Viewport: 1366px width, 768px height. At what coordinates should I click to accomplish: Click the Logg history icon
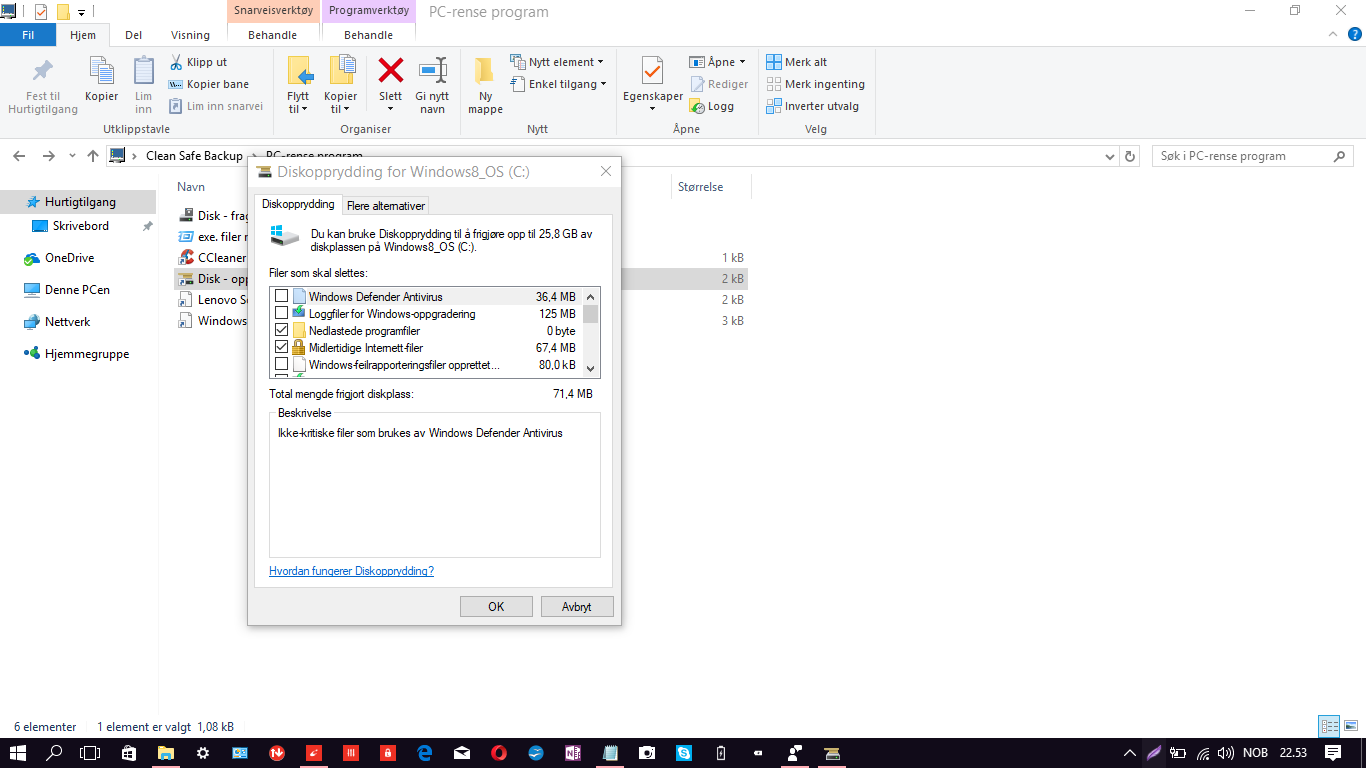(697, 106)
